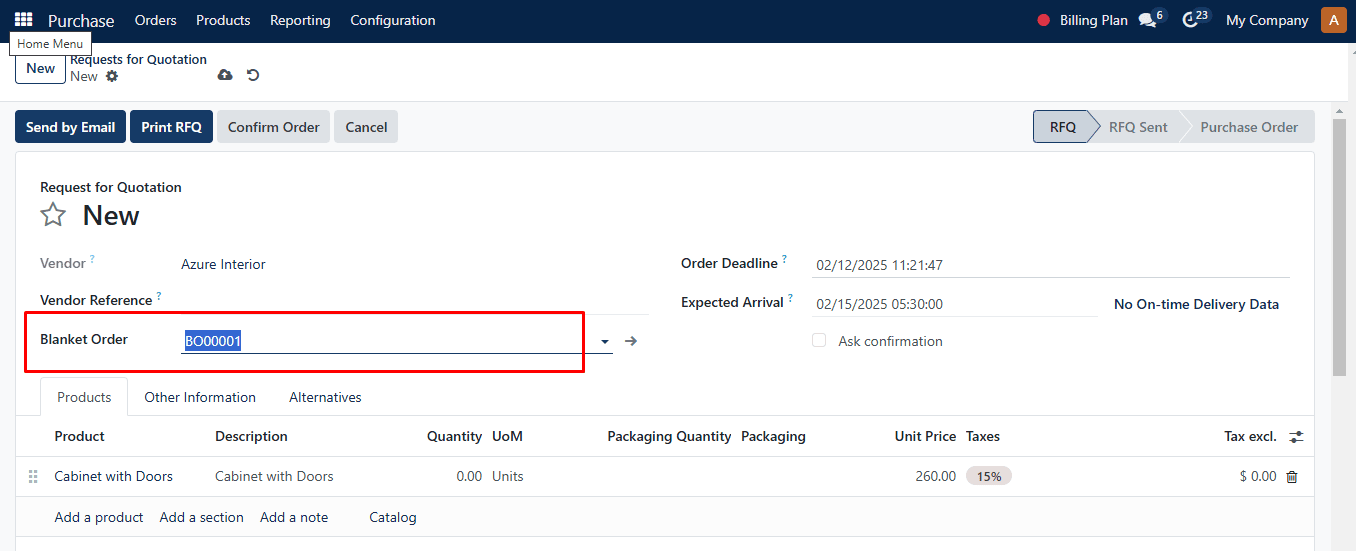
Task: Open the Orders menu
Action: tap(155, 20)
